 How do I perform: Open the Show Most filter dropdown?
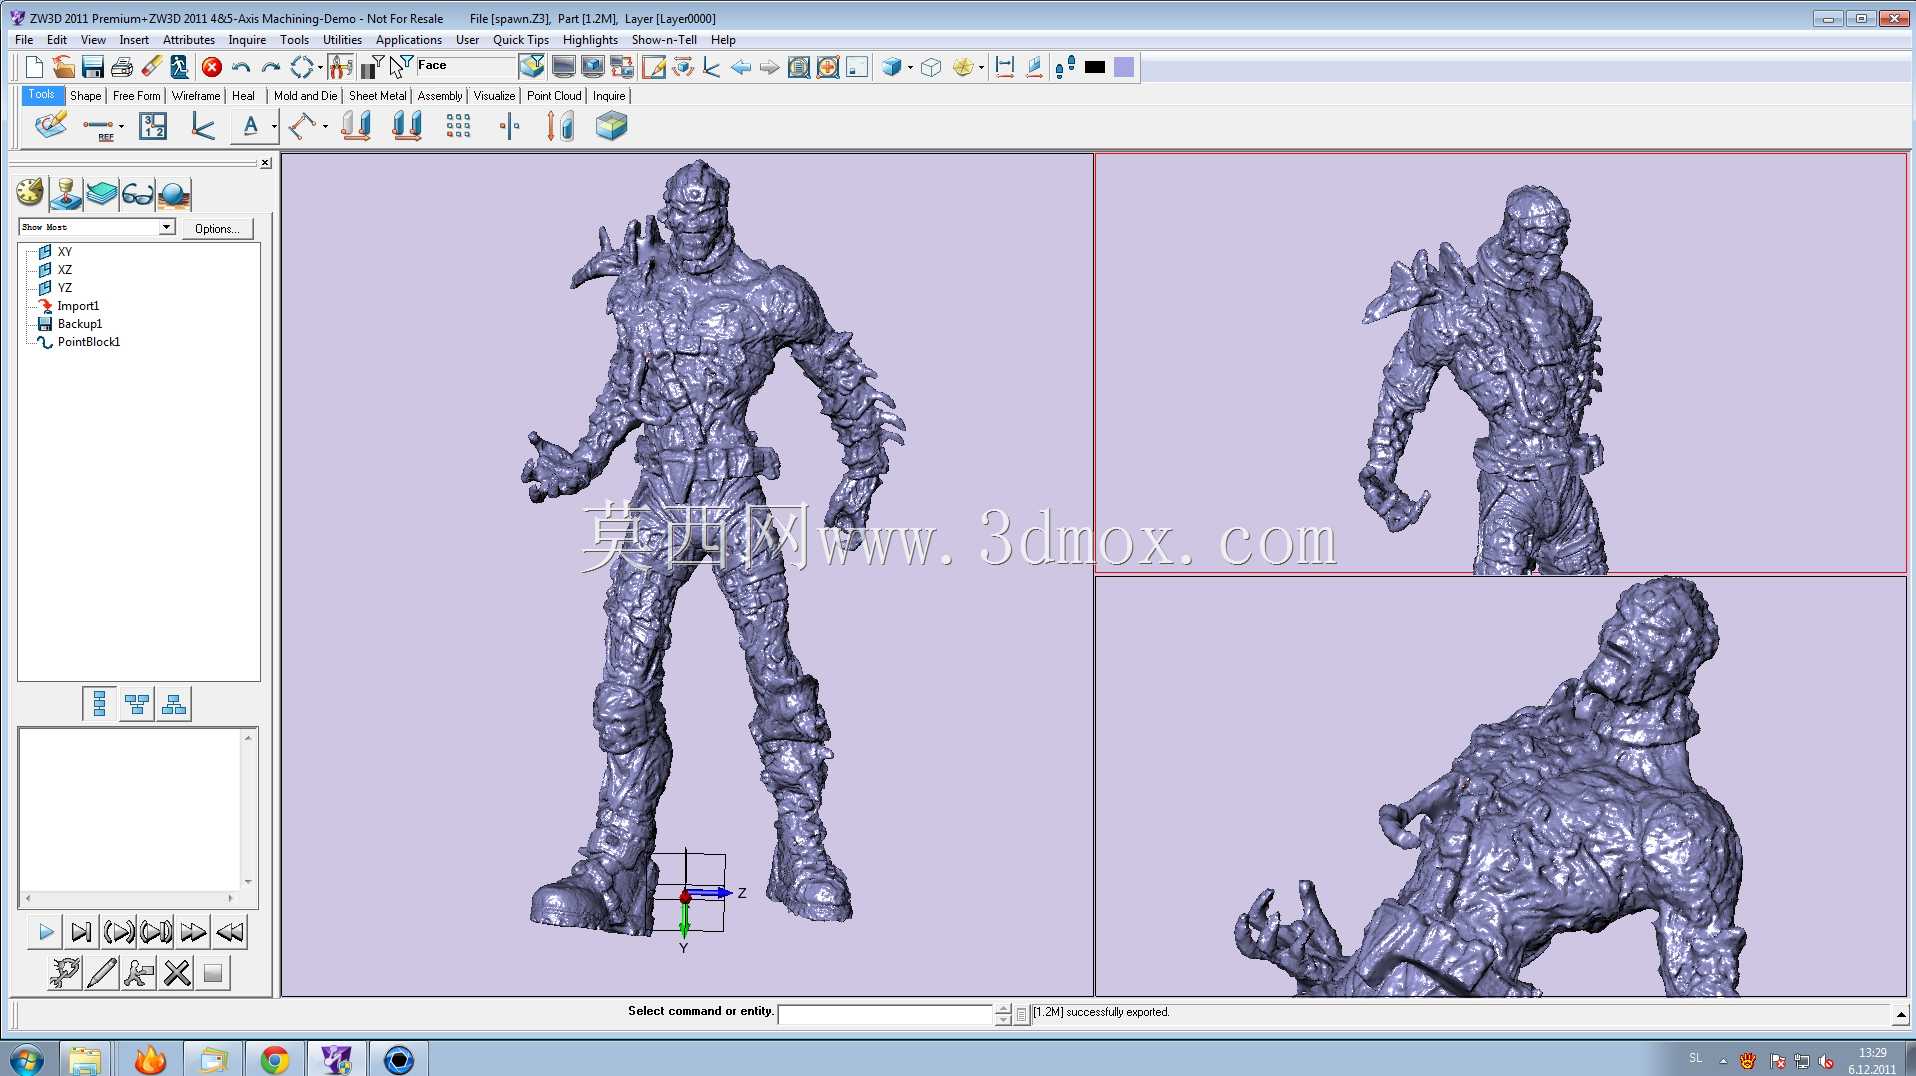[97, 227]
